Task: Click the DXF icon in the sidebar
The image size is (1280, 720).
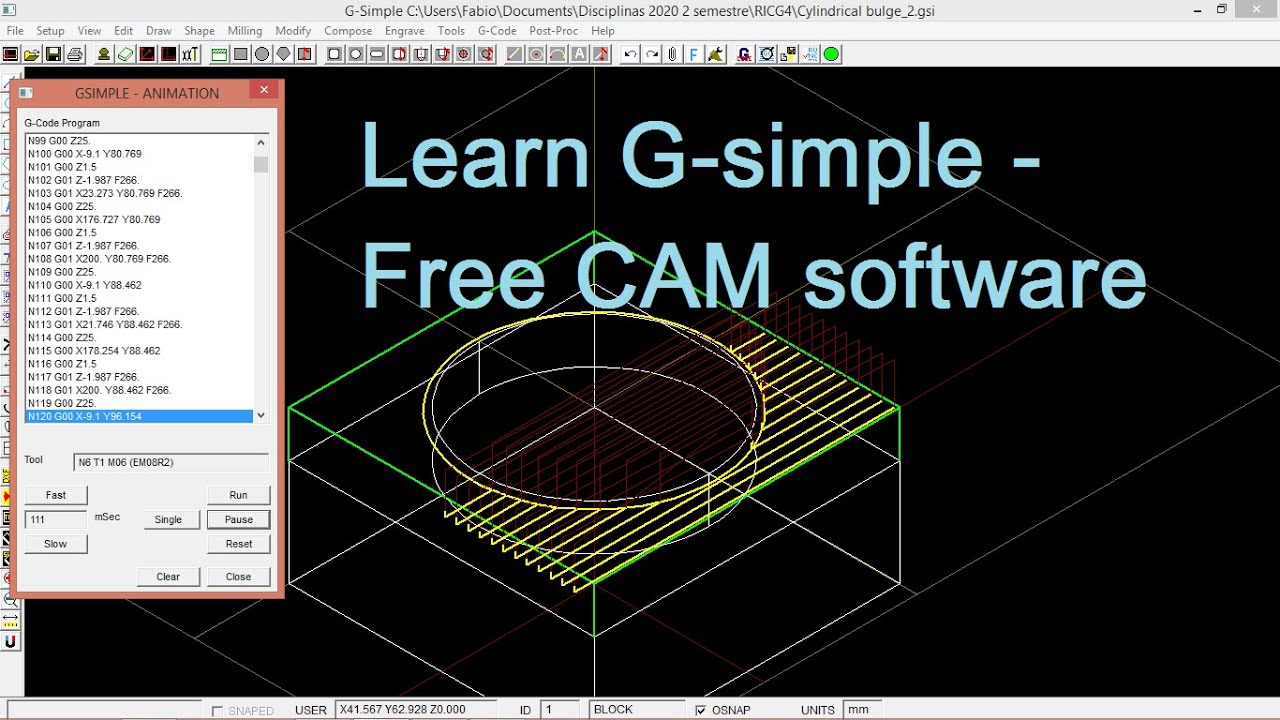Action: (6, 474)
